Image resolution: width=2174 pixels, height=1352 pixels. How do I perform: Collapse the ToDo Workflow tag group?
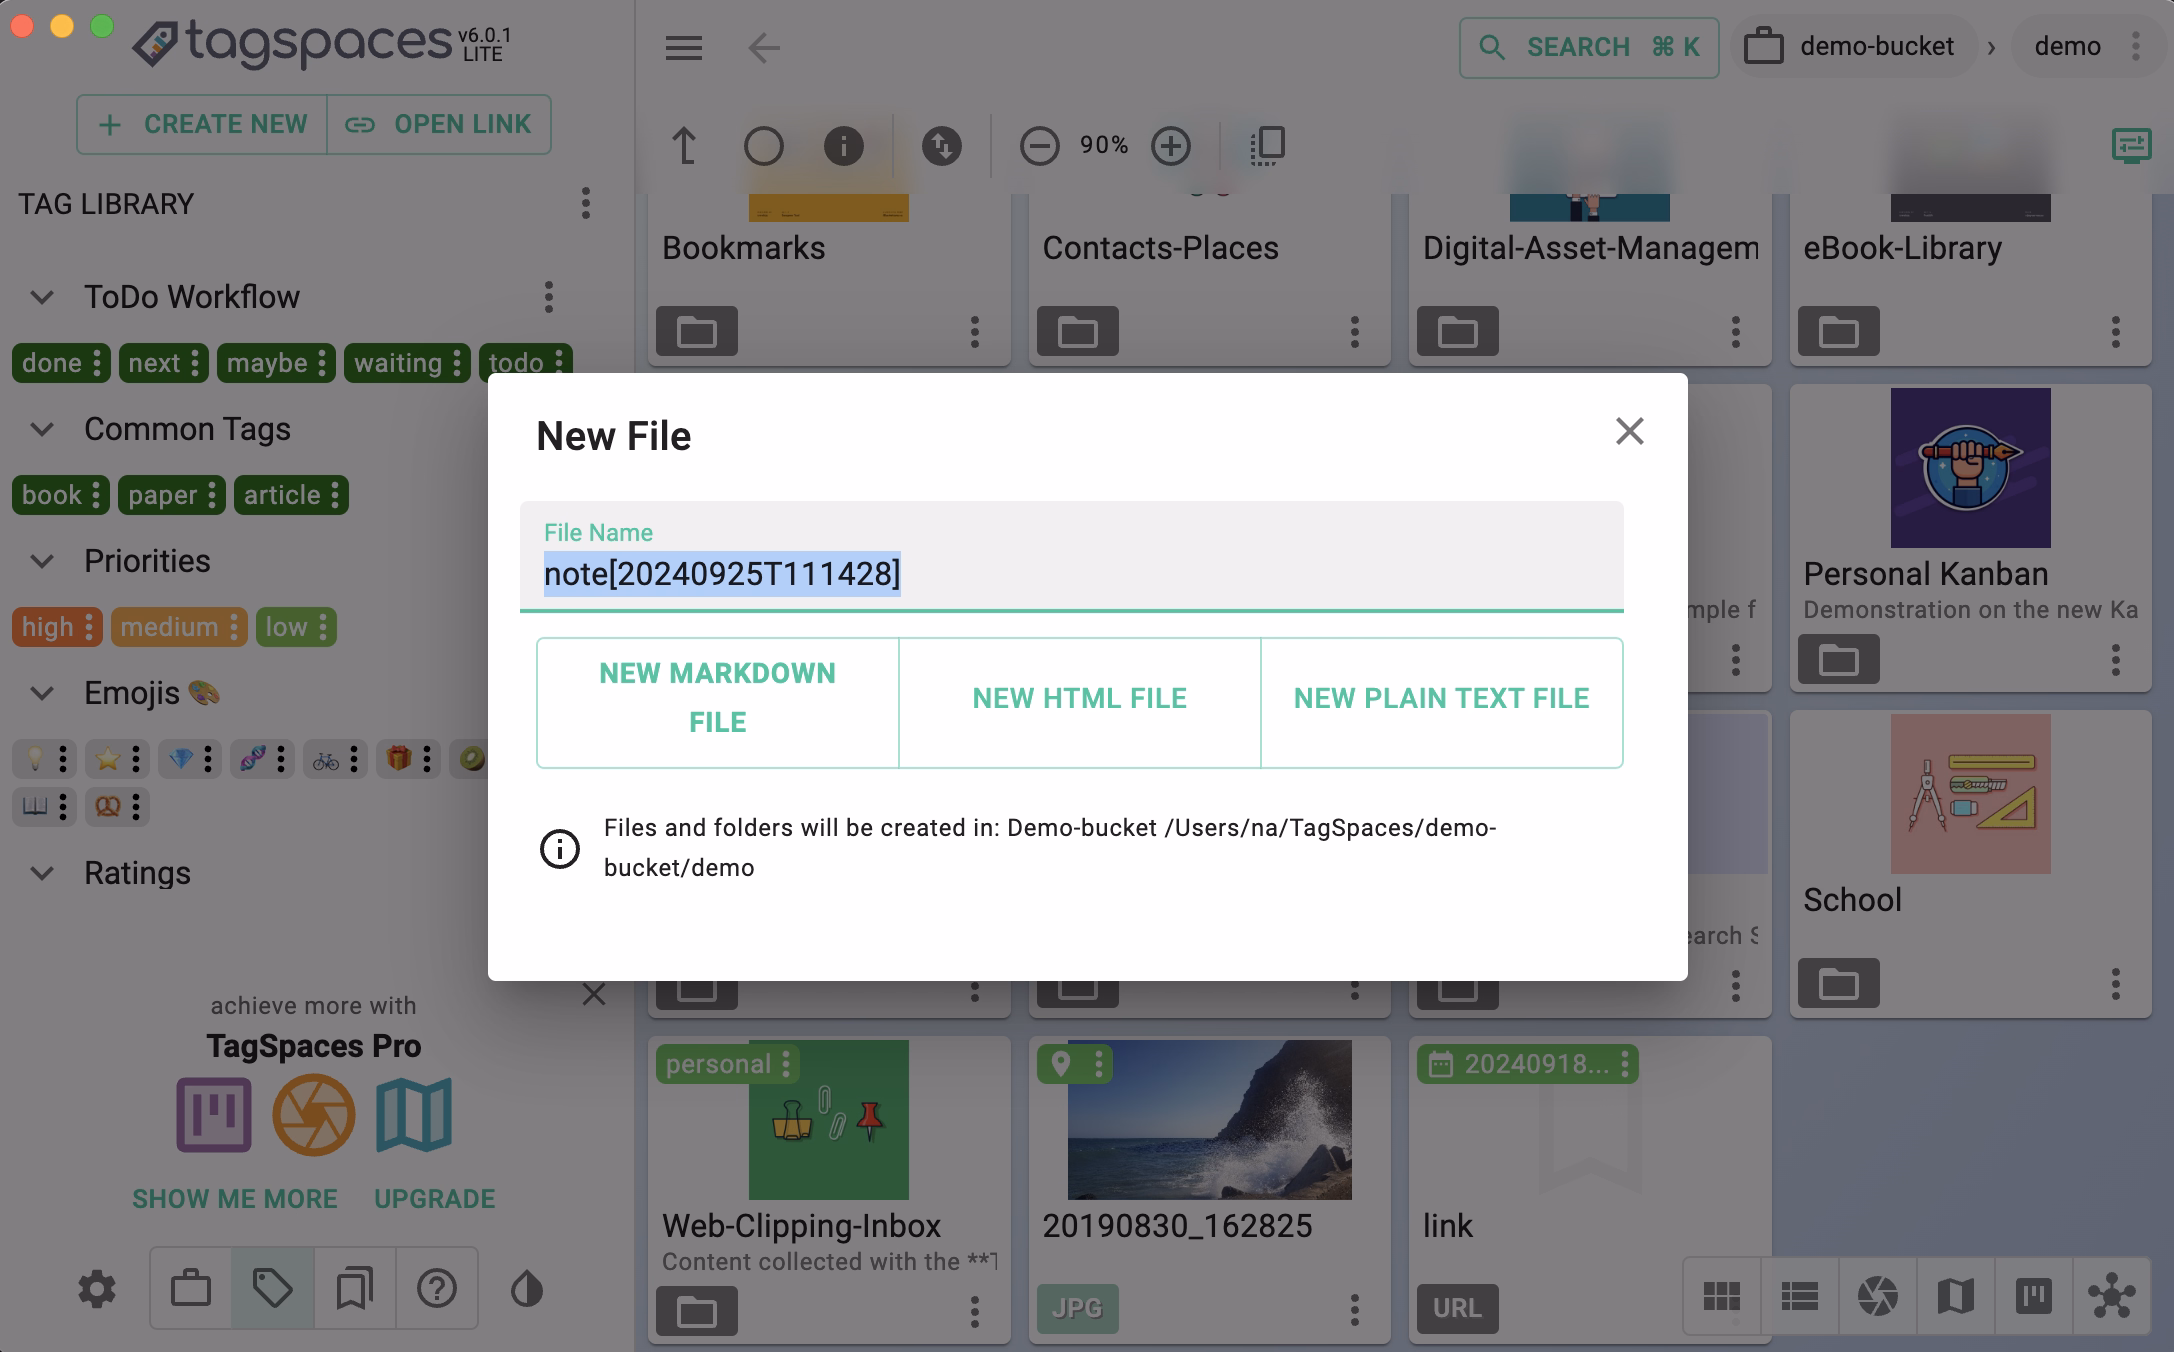42,297
